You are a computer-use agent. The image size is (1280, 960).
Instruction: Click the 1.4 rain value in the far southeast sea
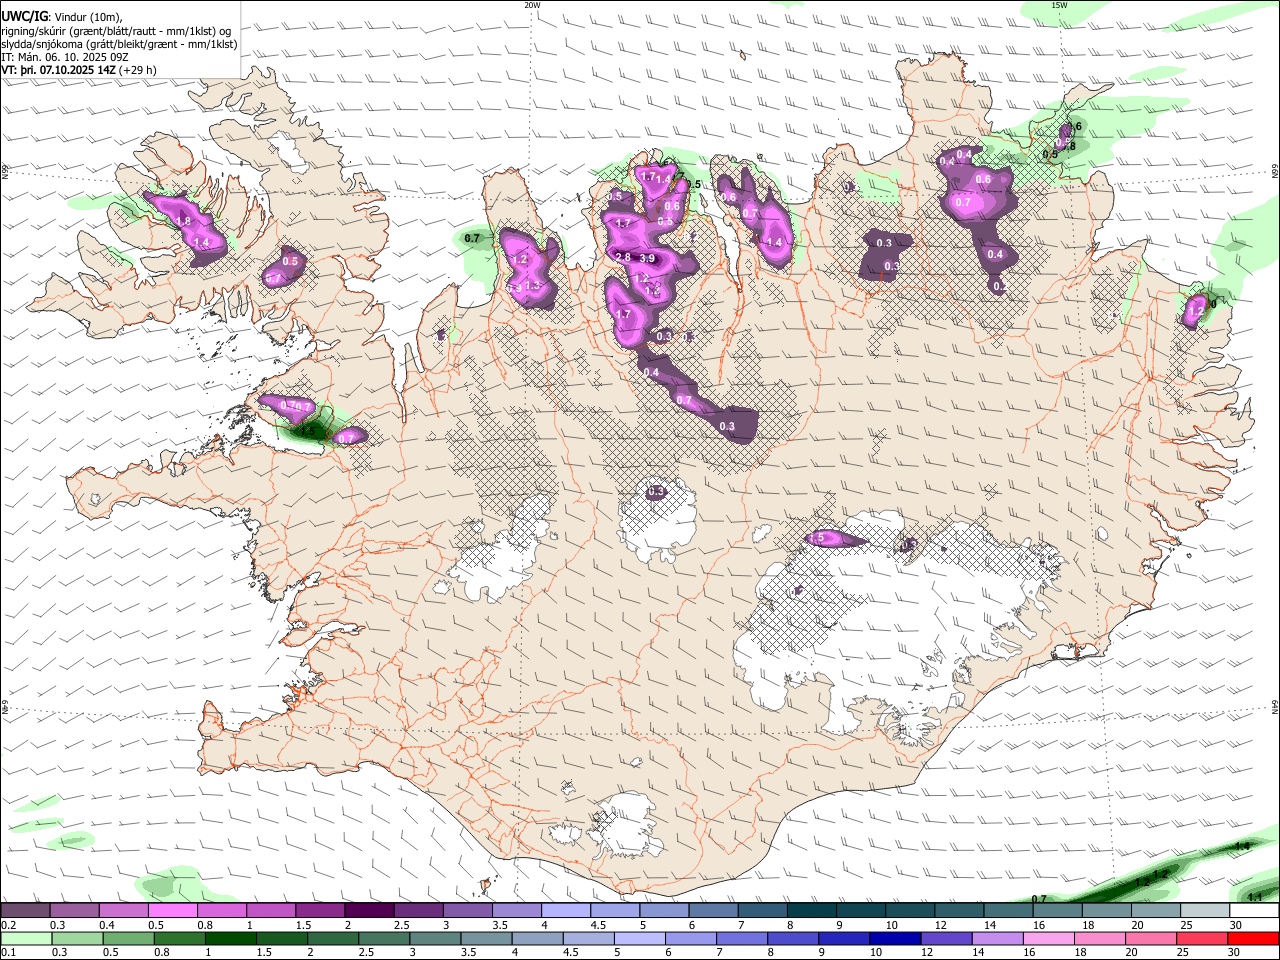coord(1243,846)
